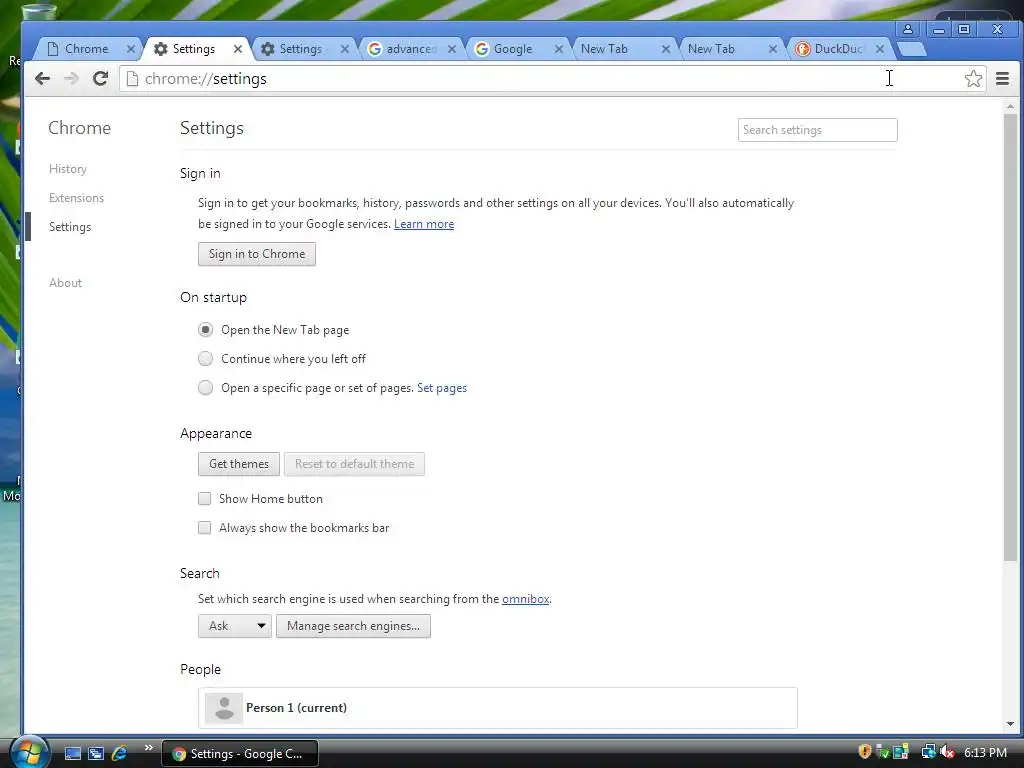Open About in the sidebar
Screen dimensions: 1024x768
[x=65, y=283]
